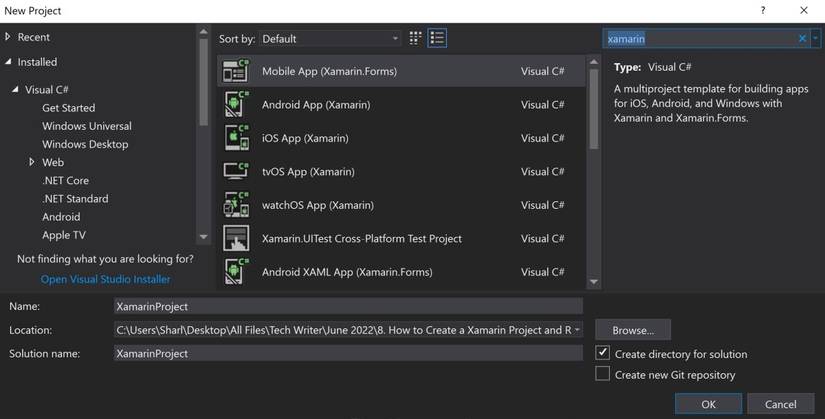Click the watchOS App (Xamarin) template icon

tap(236, 205)
